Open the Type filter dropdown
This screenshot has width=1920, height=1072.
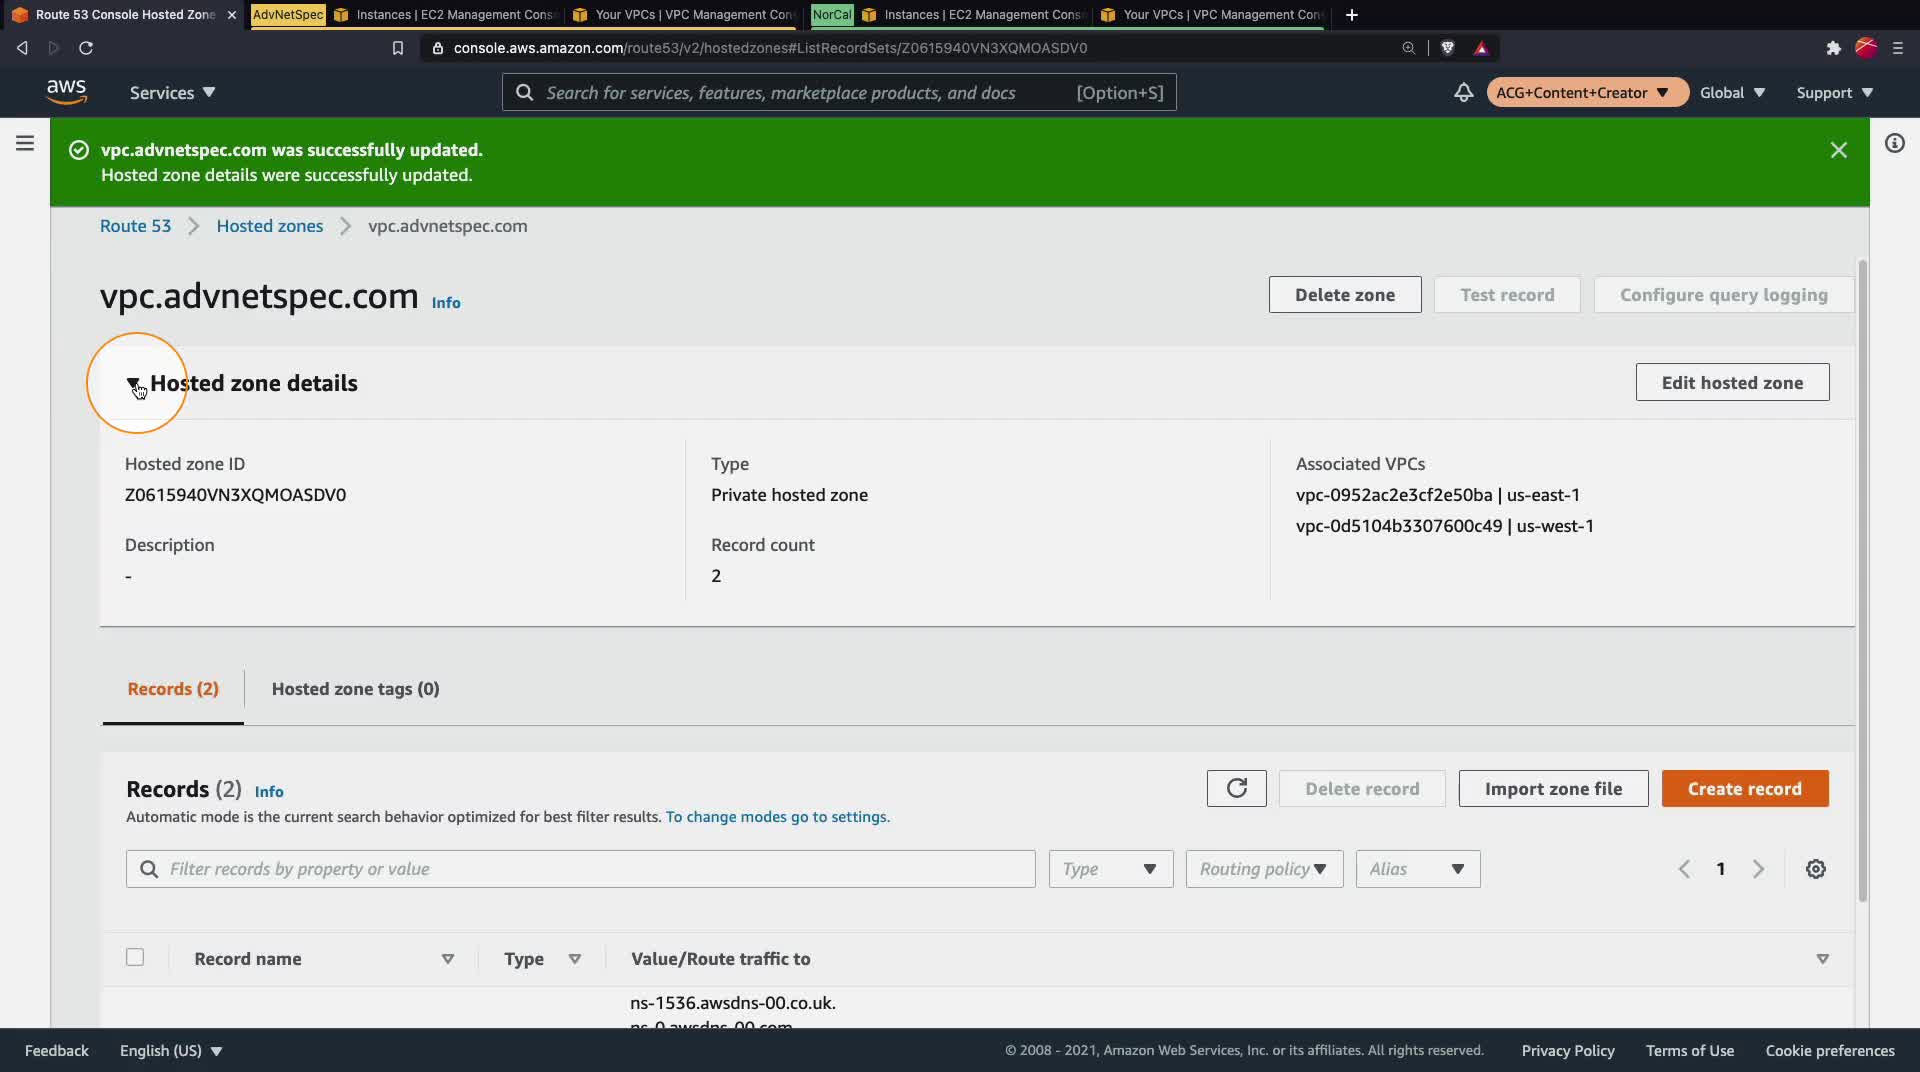[1111, 869]
